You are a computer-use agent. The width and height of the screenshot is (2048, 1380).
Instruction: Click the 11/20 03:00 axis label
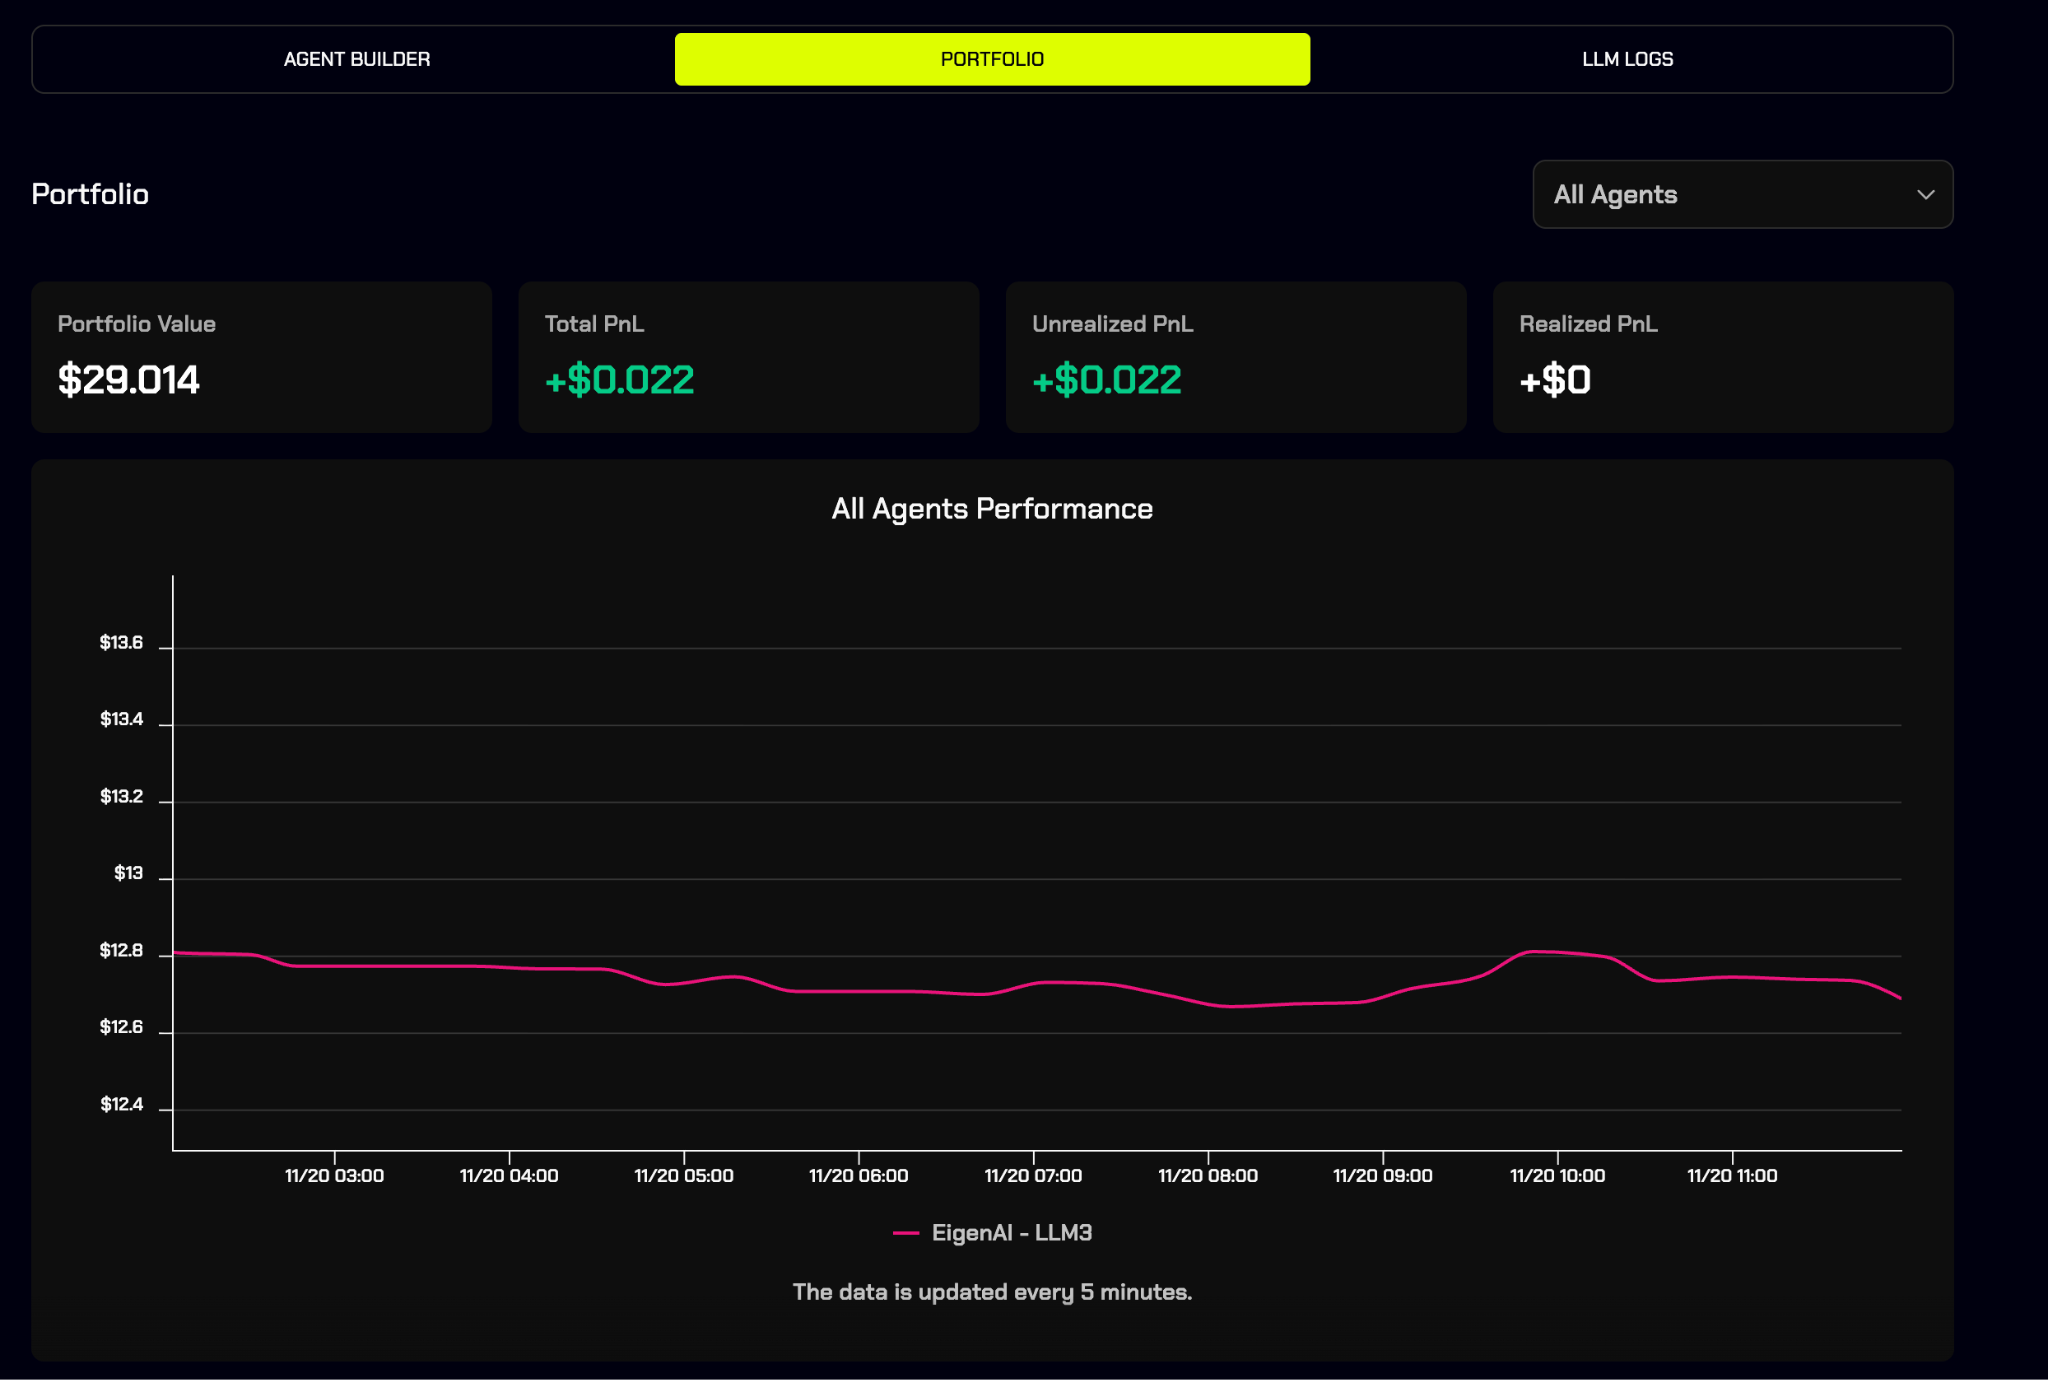click(334, 1176)
